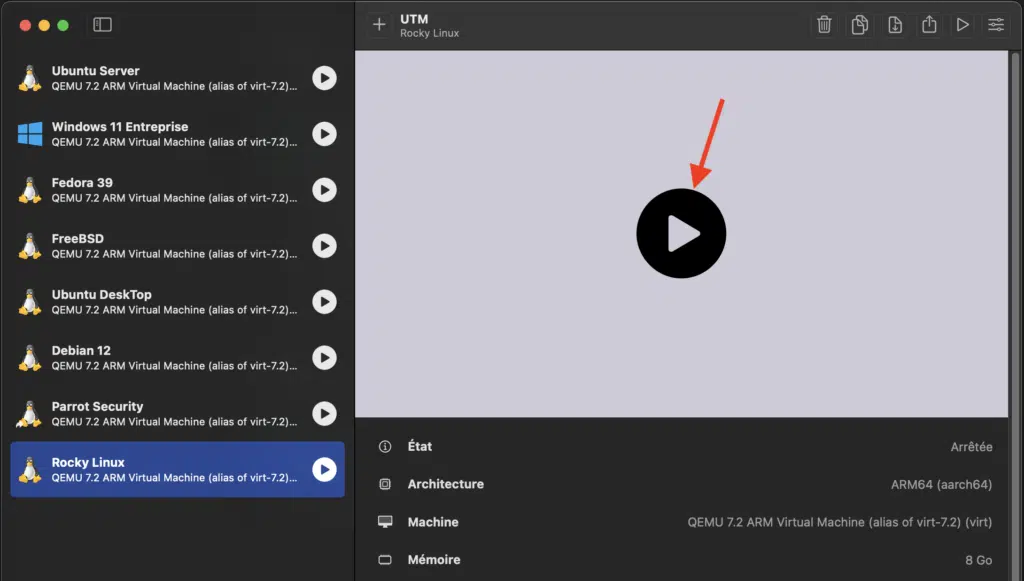
Task: Click the FreeBSD penguin icon
Action: [x=29, y=246]
